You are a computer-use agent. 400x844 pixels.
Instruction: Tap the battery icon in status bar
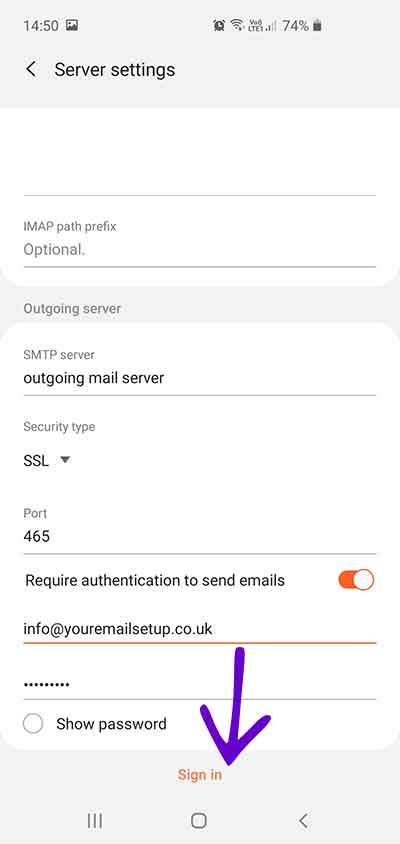317,25
